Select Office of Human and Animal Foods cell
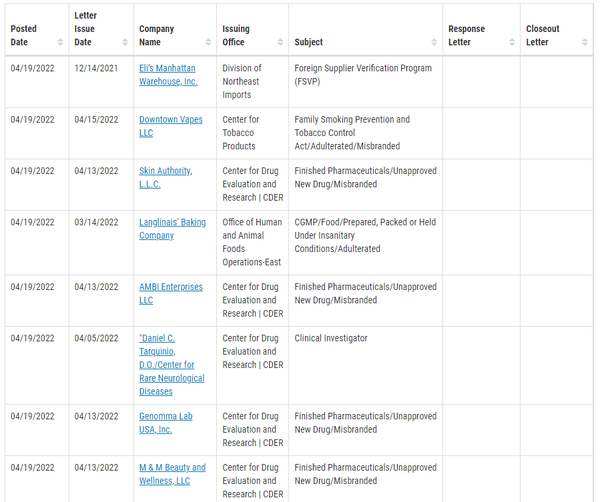600x502 pixels. click(x=252, y=242)
